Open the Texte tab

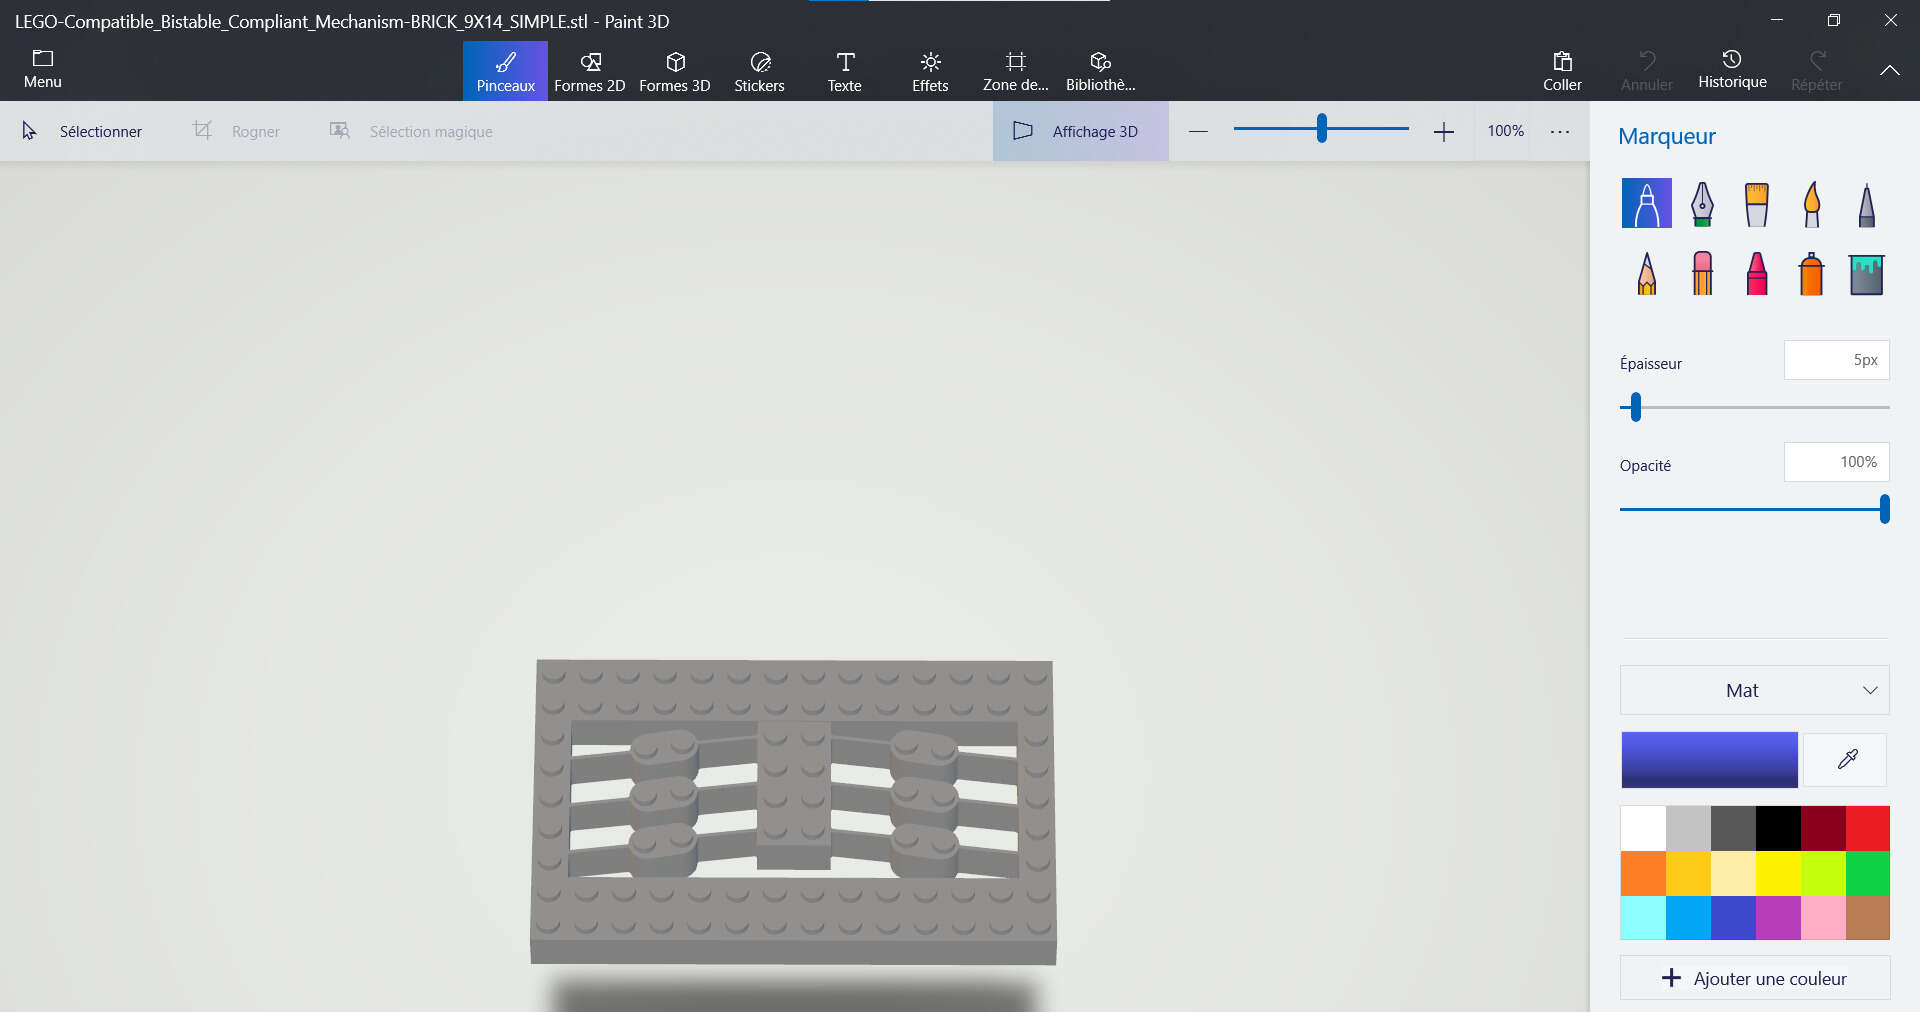tap(844, 71)
